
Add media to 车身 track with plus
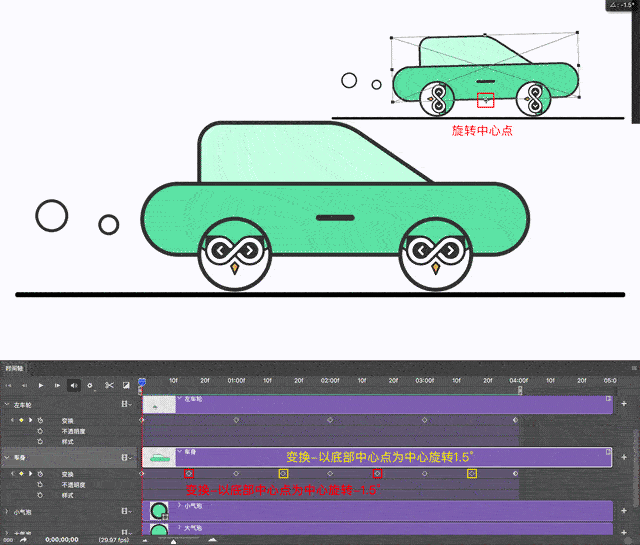pyautogui.click(x=624, y=457)
